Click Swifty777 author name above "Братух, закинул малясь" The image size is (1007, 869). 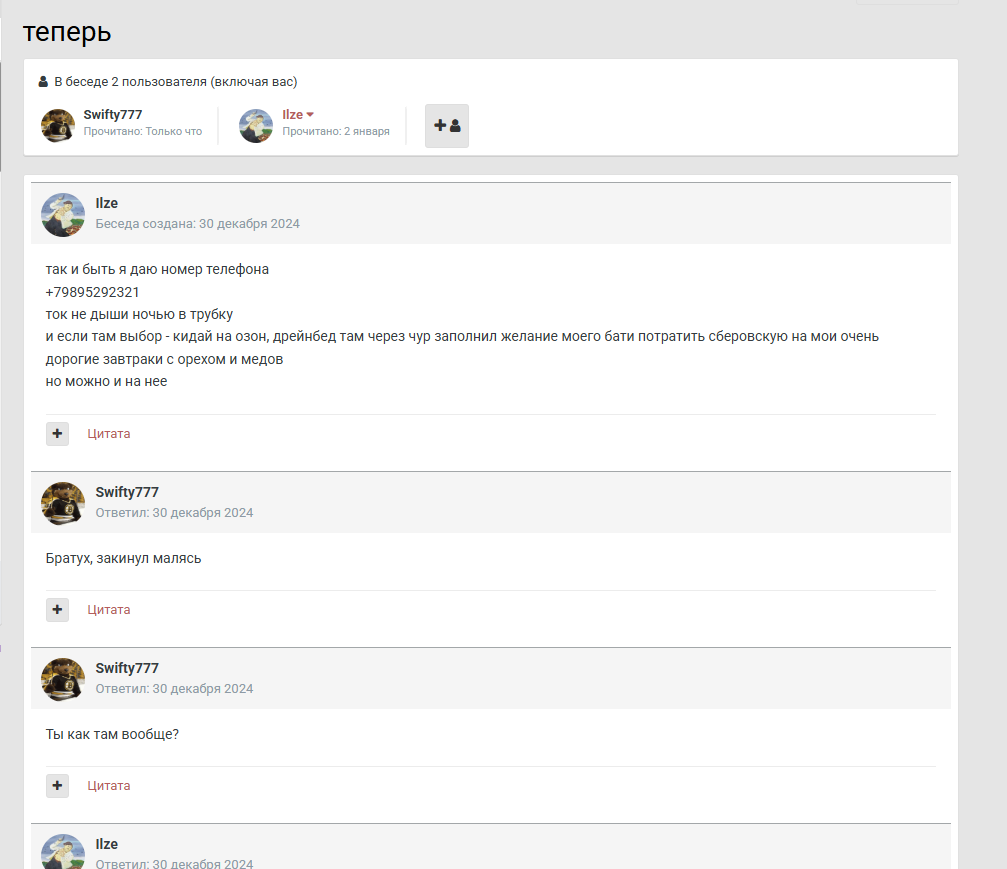[x=127, y=493]
